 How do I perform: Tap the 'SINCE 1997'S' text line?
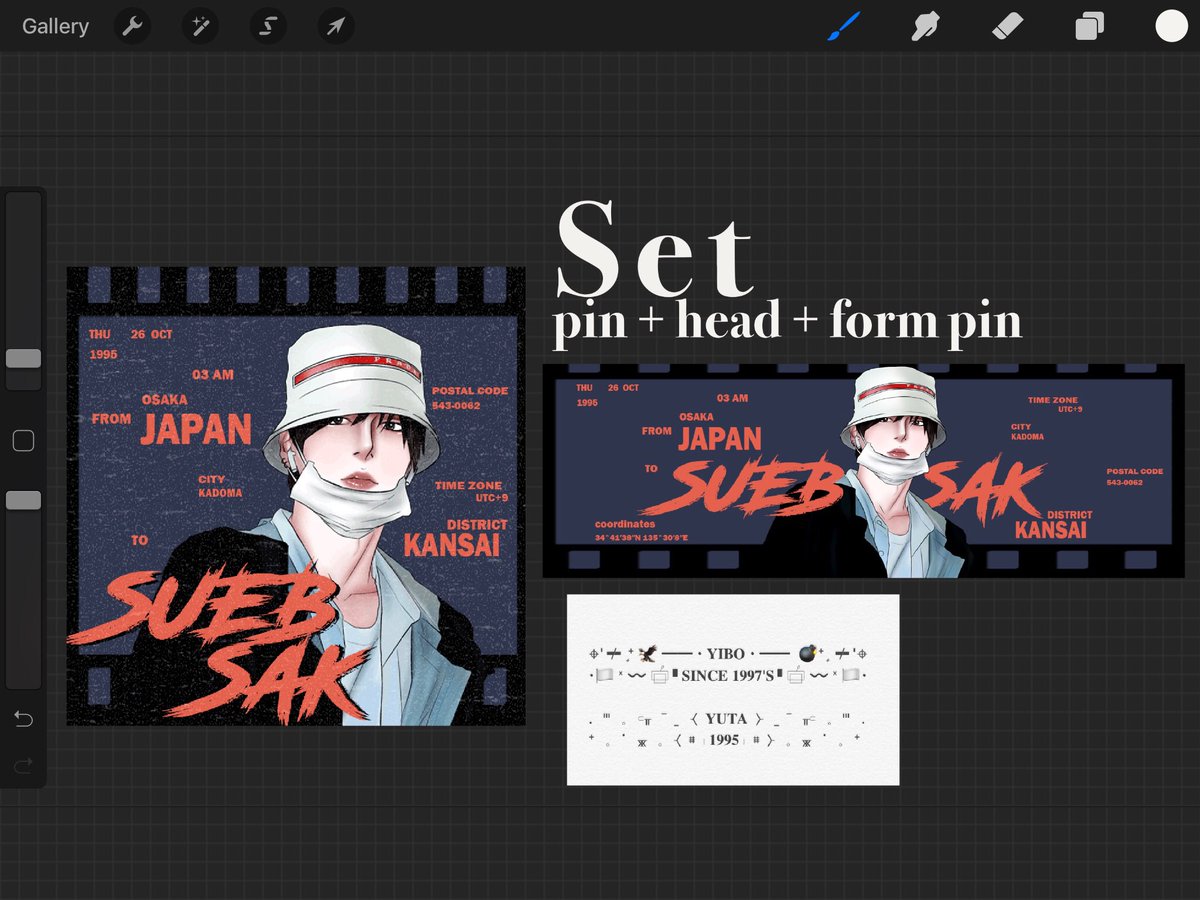tap(728, 676)
